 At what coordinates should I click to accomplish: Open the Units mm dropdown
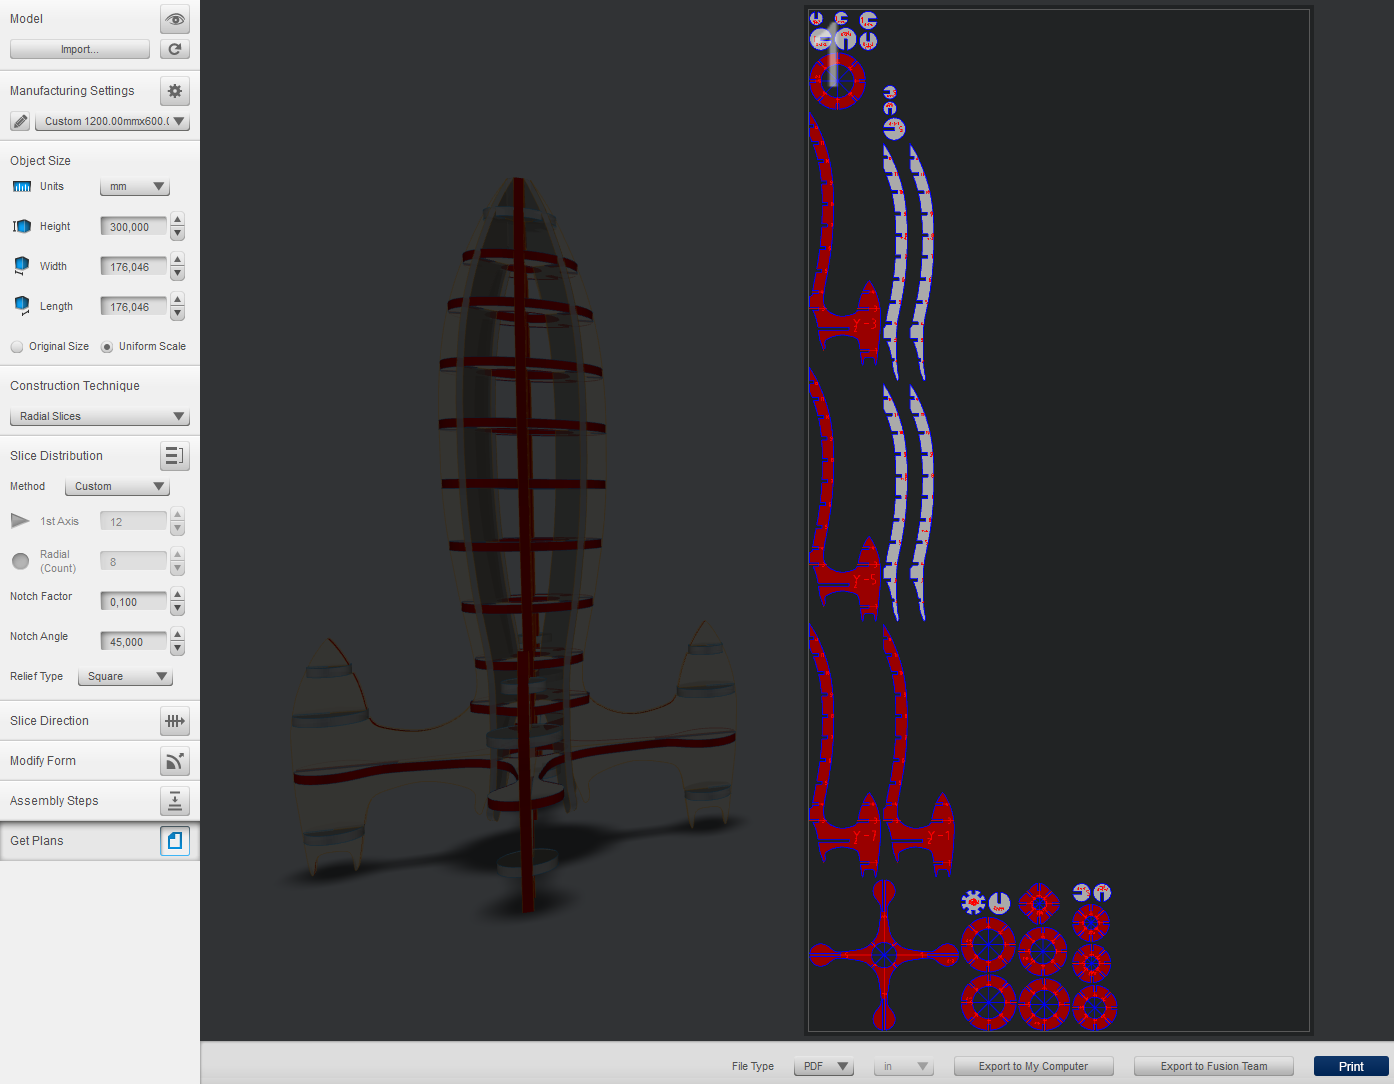tap(135, 187)
